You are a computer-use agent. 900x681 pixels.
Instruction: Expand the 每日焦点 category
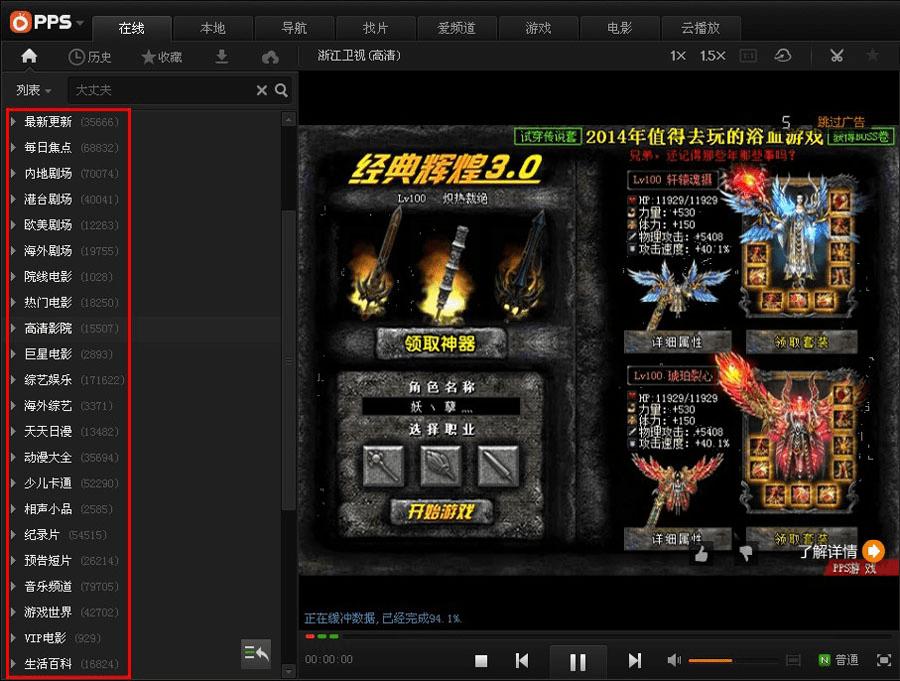(13, 148)
